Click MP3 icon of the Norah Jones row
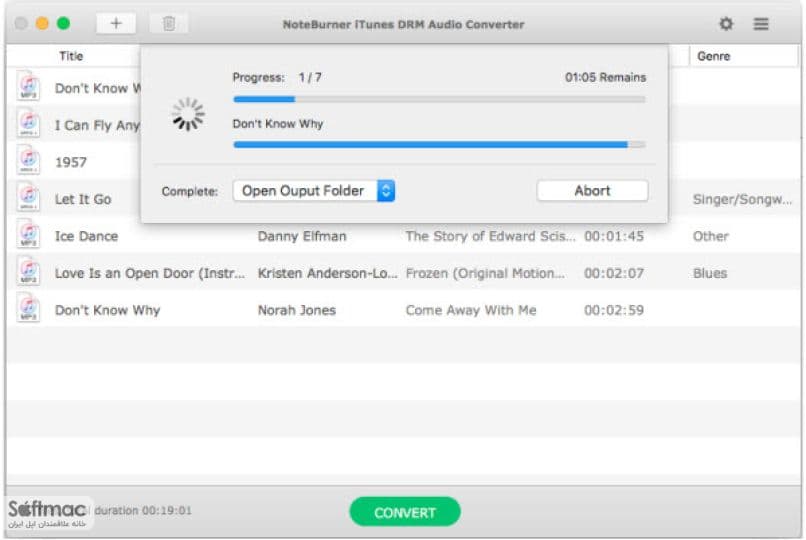This screenshot has height=540, width=806. [28, 308]
